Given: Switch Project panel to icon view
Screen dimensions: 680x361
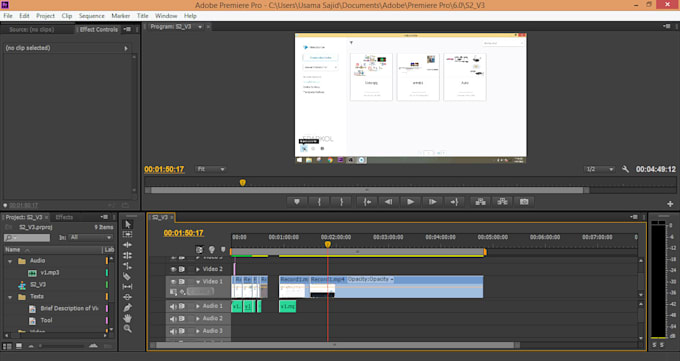Looking at the screenshot, I should click(x=19, y=346).
